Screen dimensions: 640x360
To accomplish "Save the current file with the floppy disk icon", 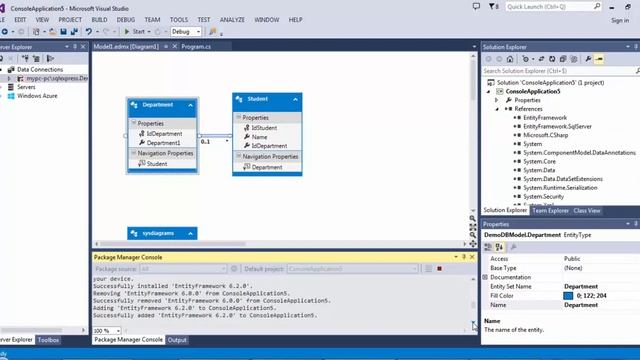I will click(x=63, y=32).
